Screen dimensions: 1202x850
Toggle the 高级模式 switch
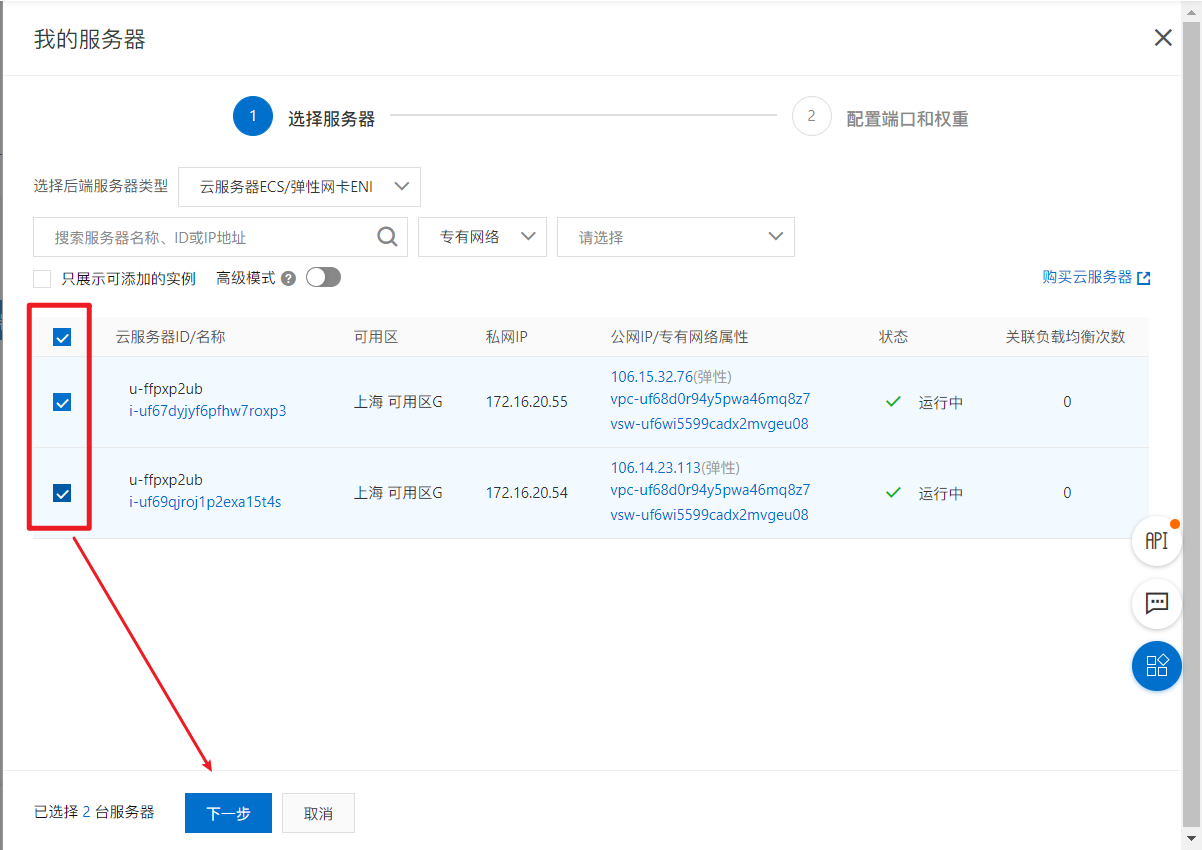(323, 277)
